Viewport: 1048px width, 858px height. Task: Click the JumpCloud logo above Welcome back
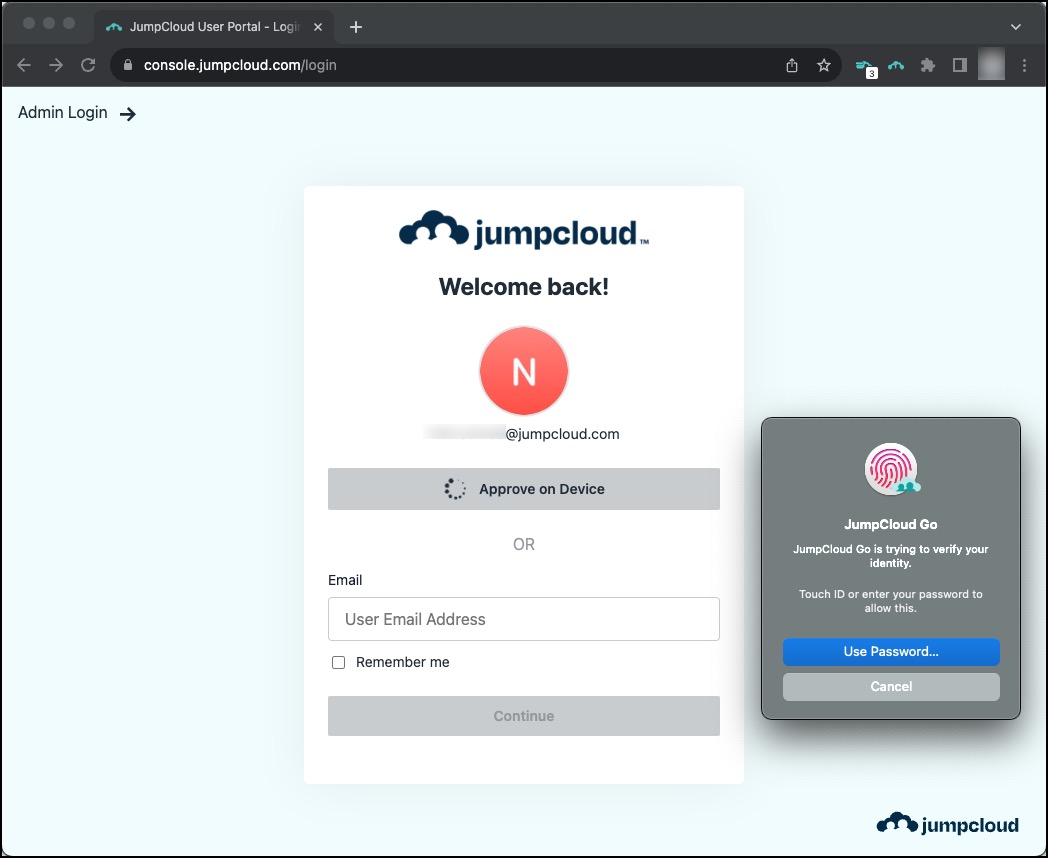[x=523, y=230]
